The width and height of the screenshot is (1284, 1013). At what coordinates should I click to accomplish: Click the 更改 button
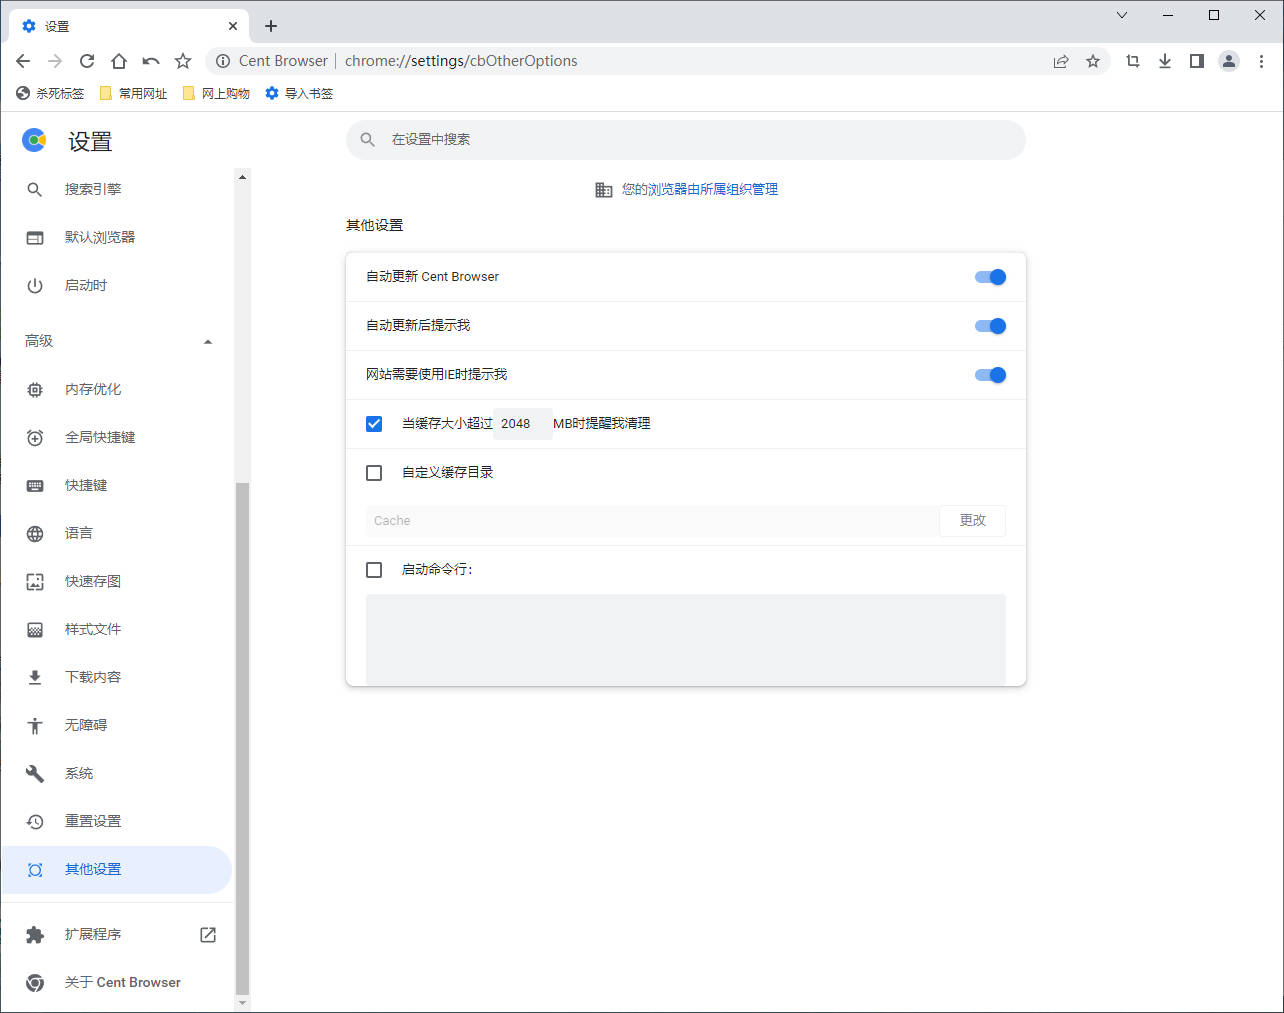[x=973, y=521]
